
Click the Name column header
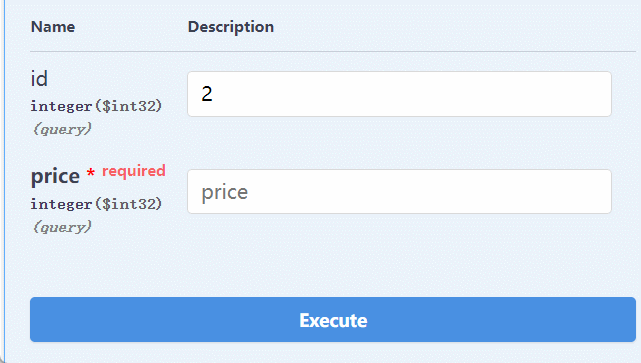53,27
